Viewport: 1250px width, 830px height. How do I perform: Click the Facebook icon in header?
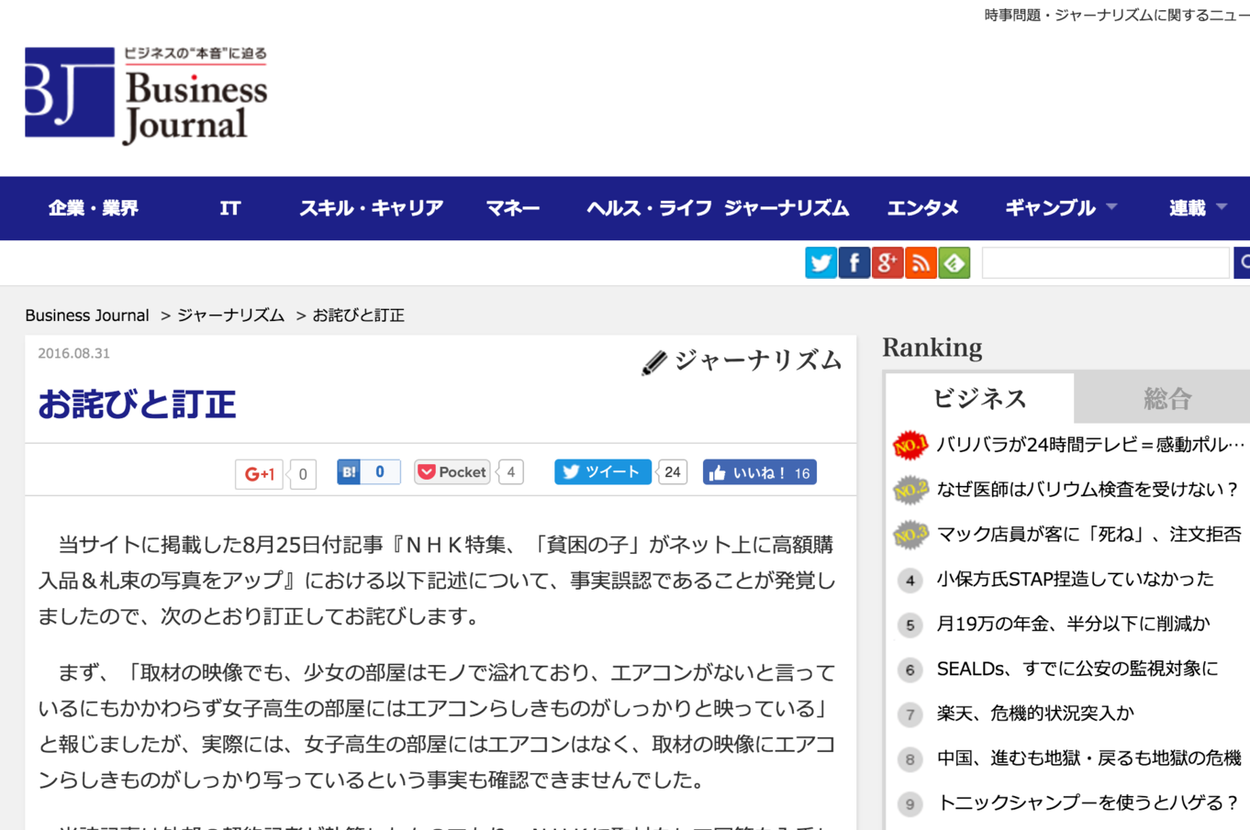pyautogui.click(x=854, y=263)
